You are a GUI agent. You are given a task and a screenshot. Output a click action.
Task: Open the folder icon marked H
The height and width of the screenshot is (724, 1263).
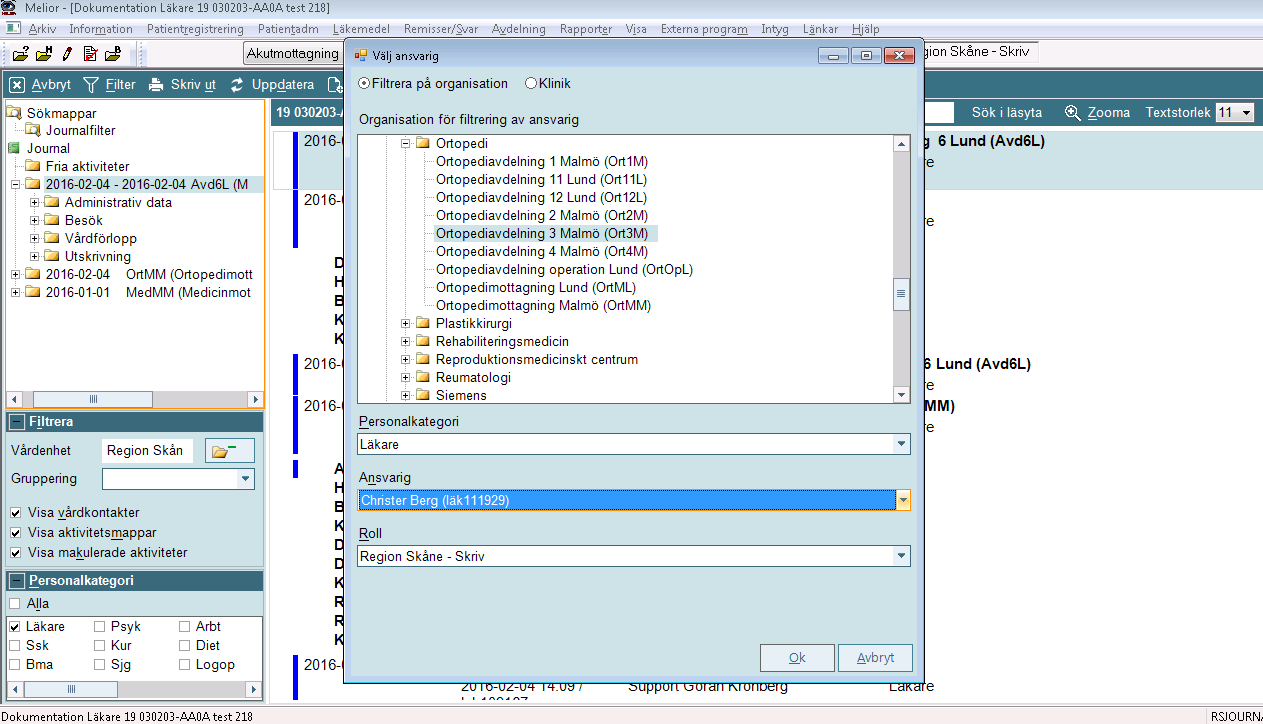[x=44, y=53]
